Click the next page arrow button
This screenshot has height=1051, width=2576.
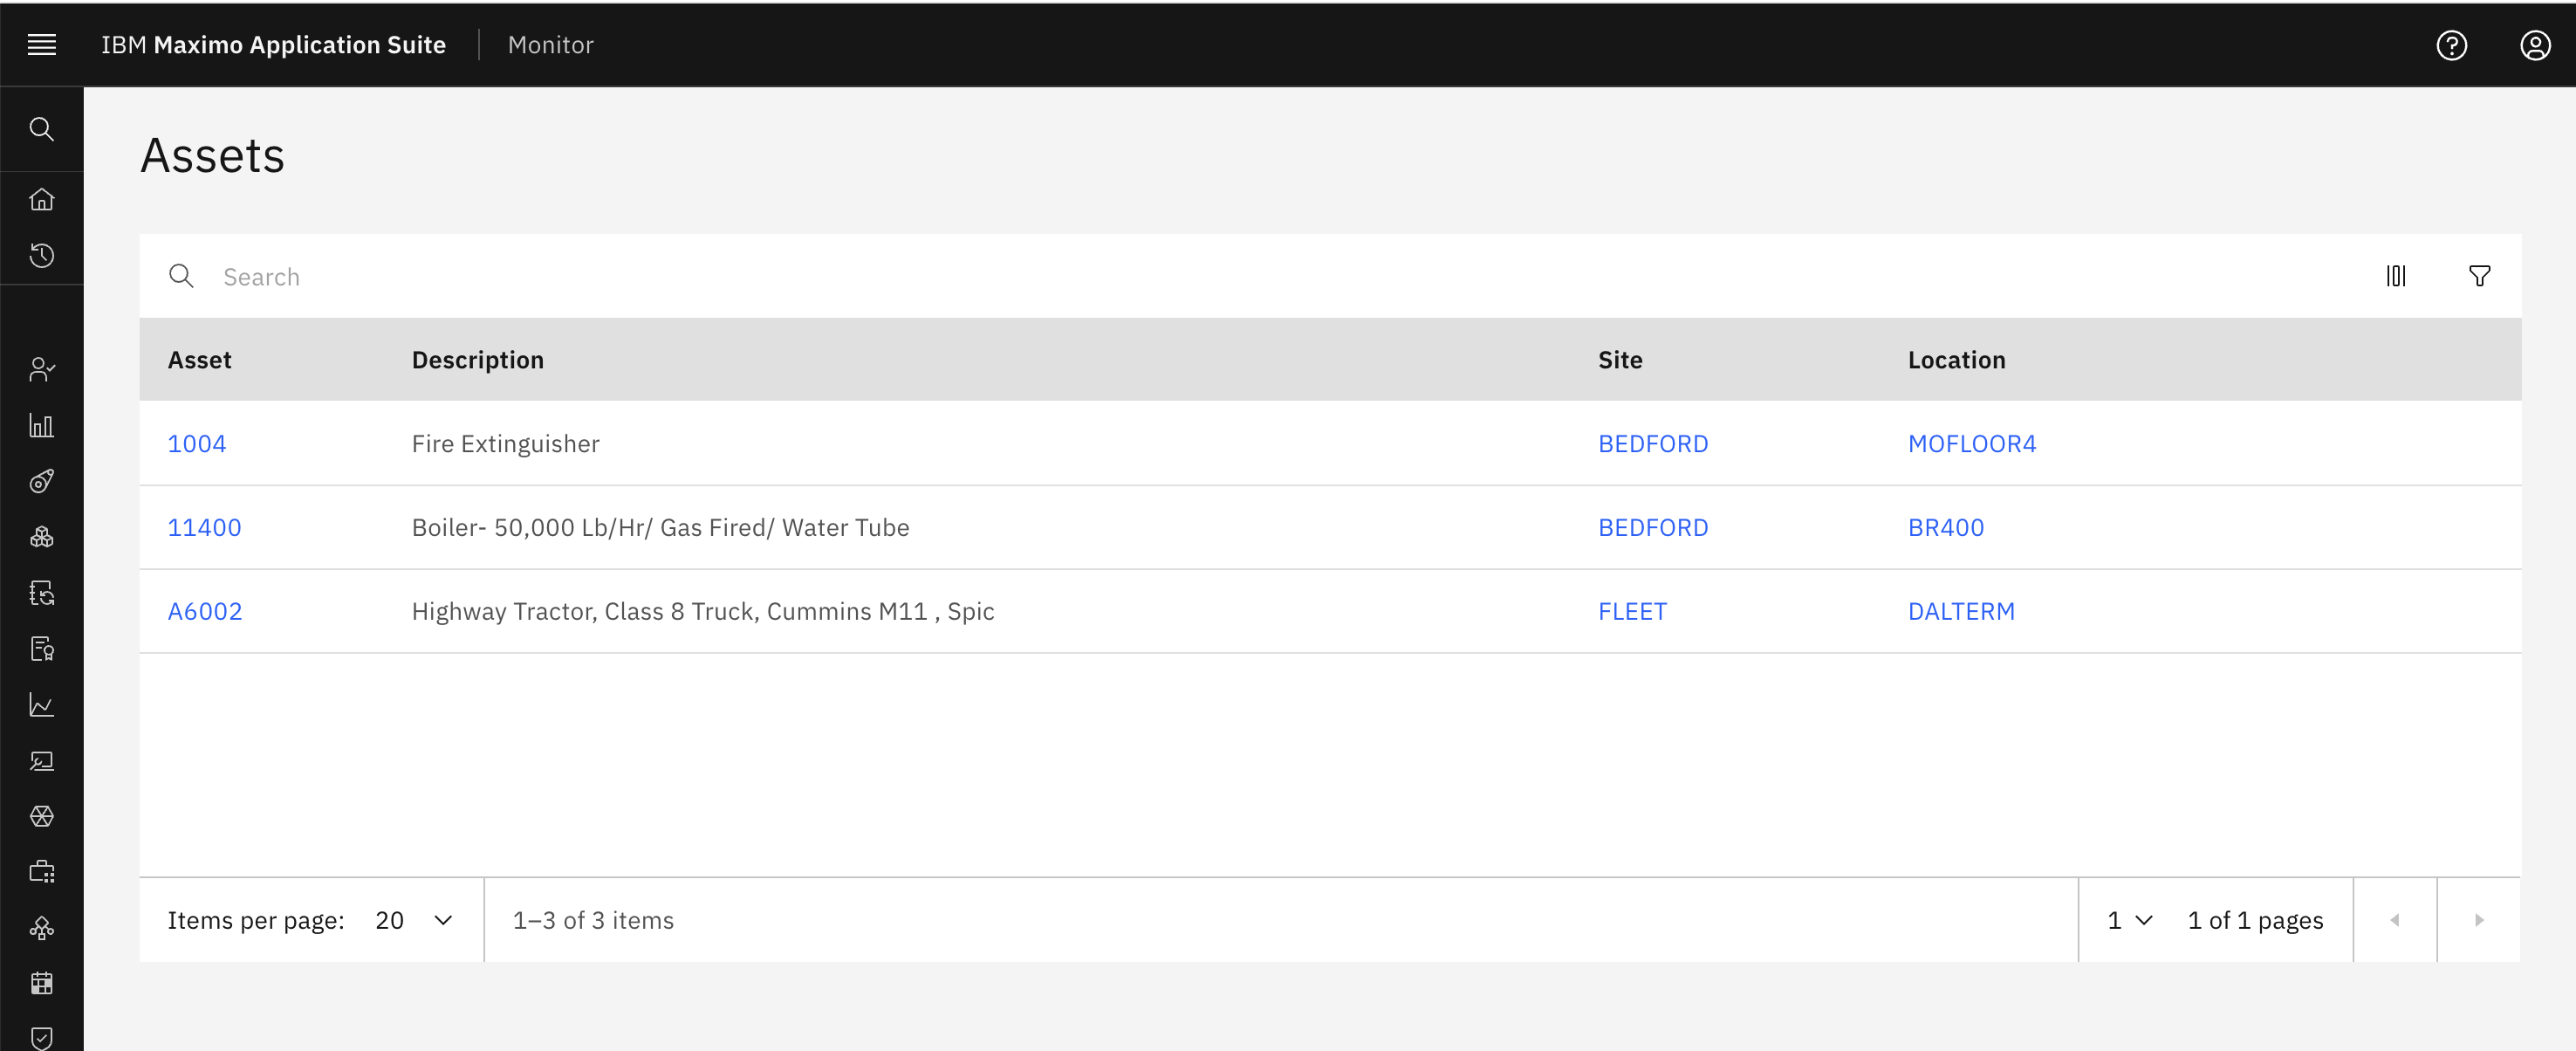click(2479, 920)
